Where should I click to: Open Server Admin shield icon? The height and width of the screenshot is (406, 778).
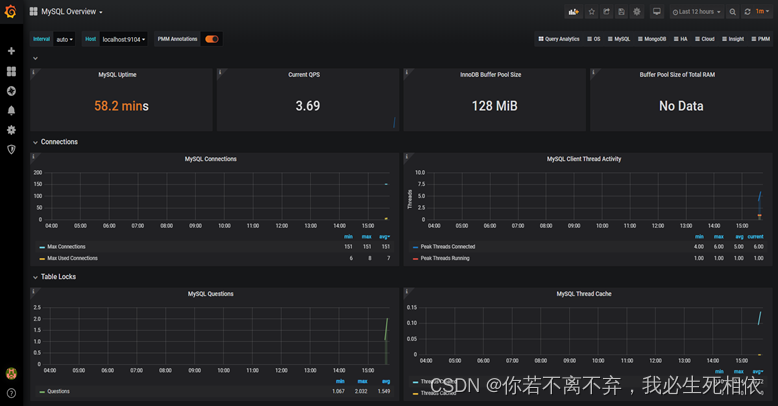click(x=11, y=149)
